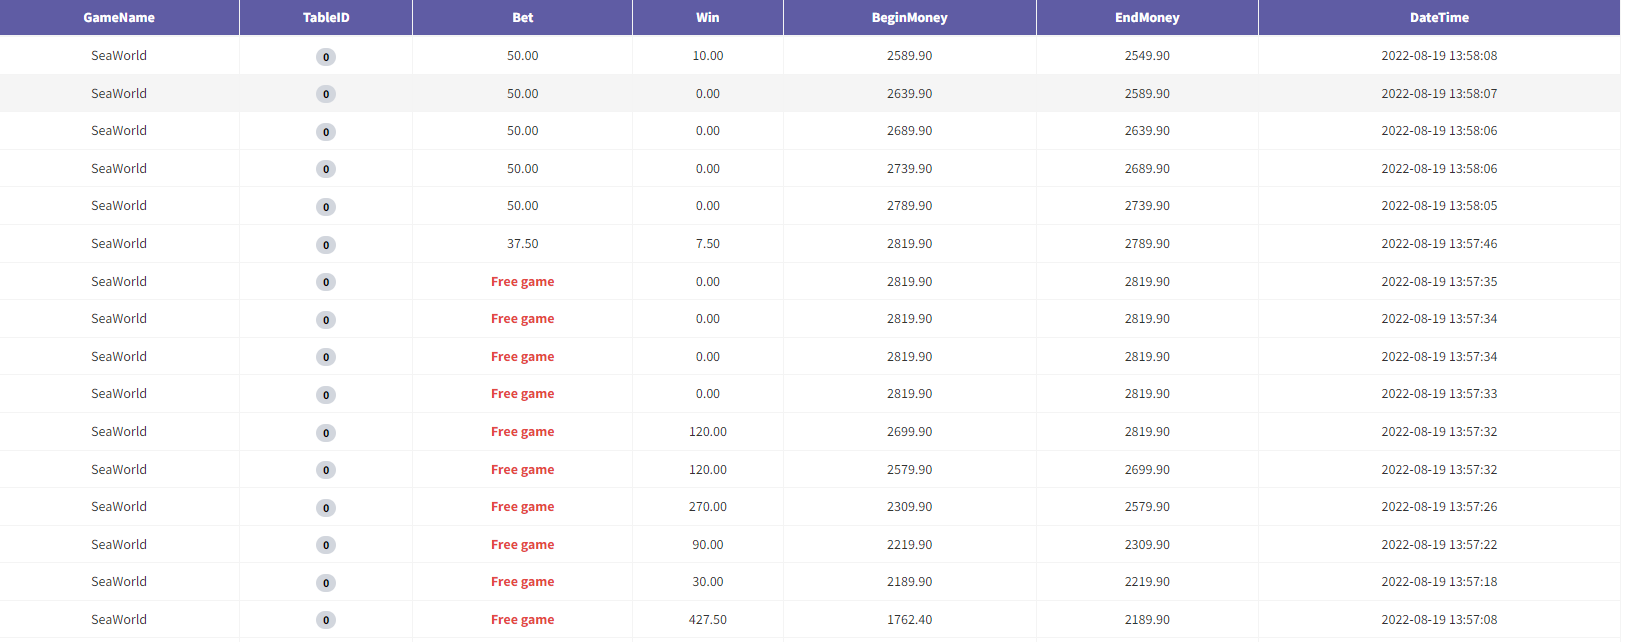Click TableID badge in the 13:57:18 row
Image resolution: width=1629 pixels, height=642 pixels.
(326, 583)
